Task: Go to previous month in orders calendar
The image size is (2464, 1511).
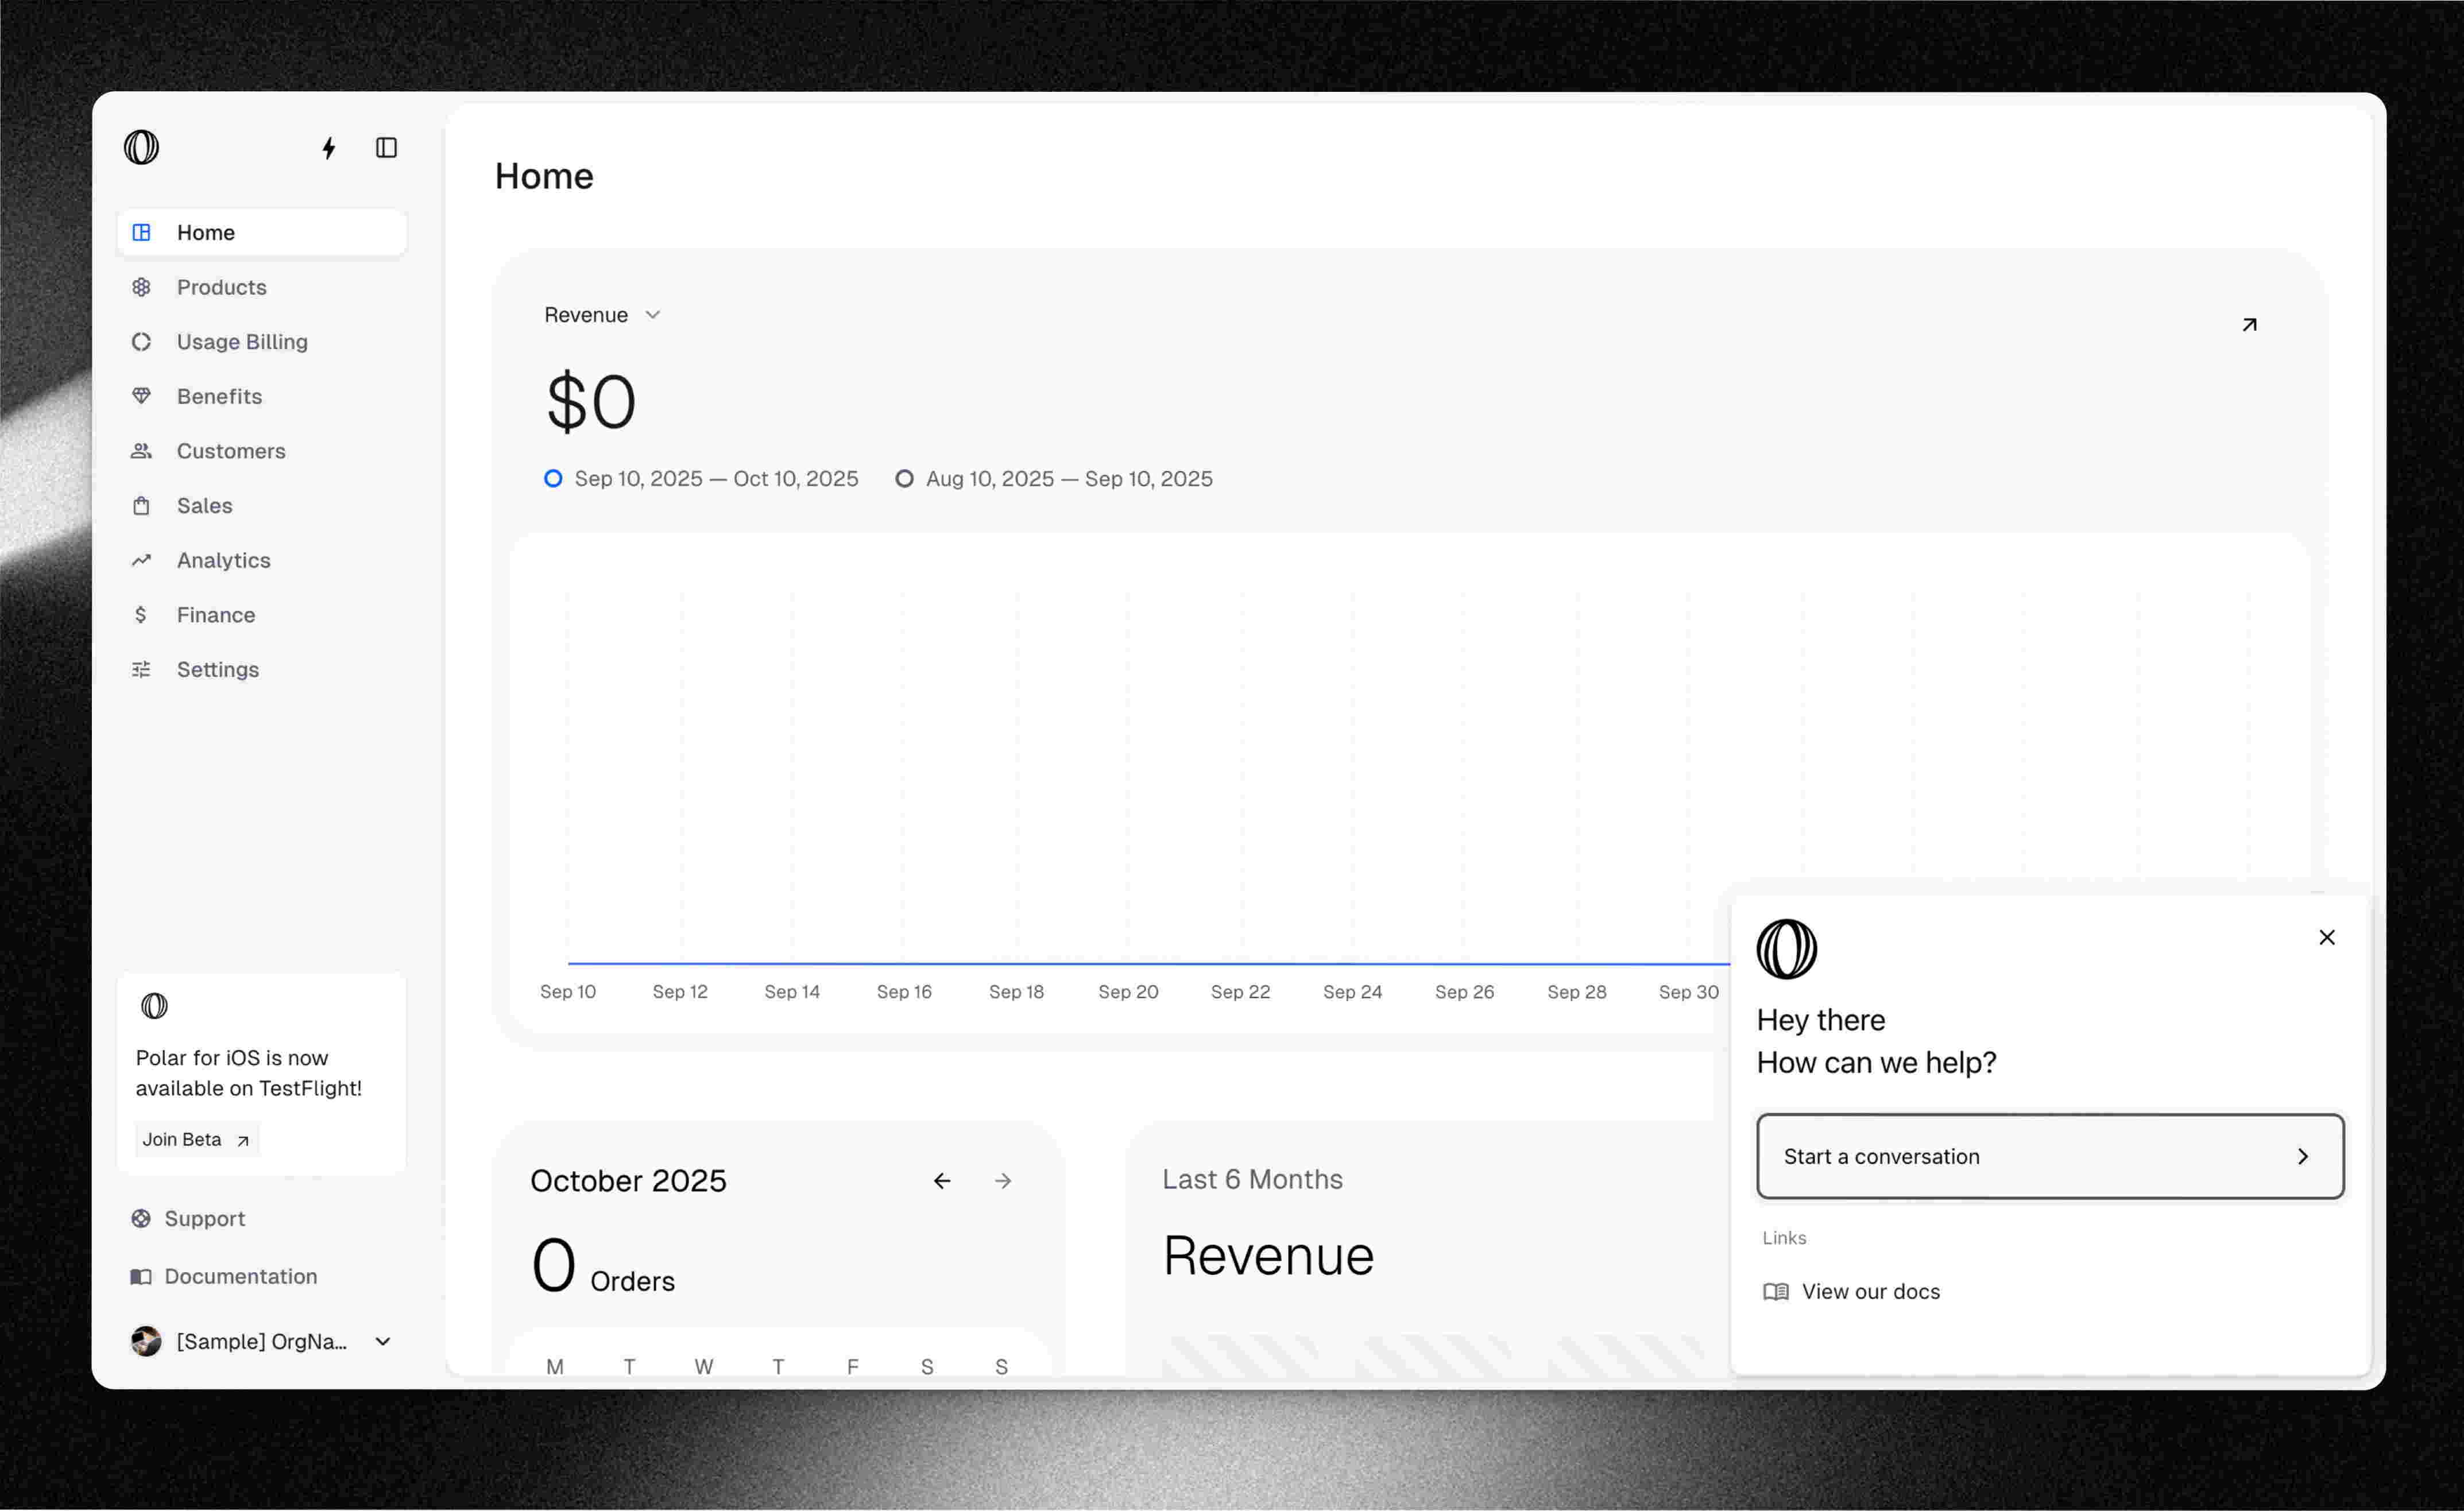Action: 942,1181
